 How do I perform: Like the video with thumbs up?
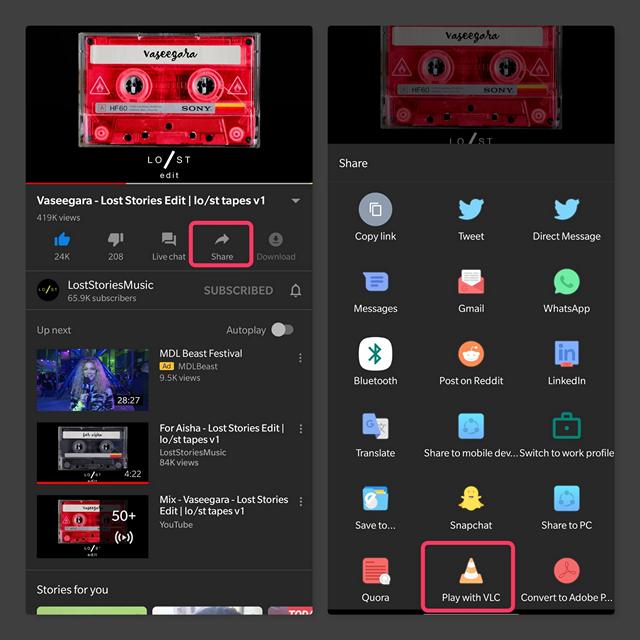[x=62, y=240]
